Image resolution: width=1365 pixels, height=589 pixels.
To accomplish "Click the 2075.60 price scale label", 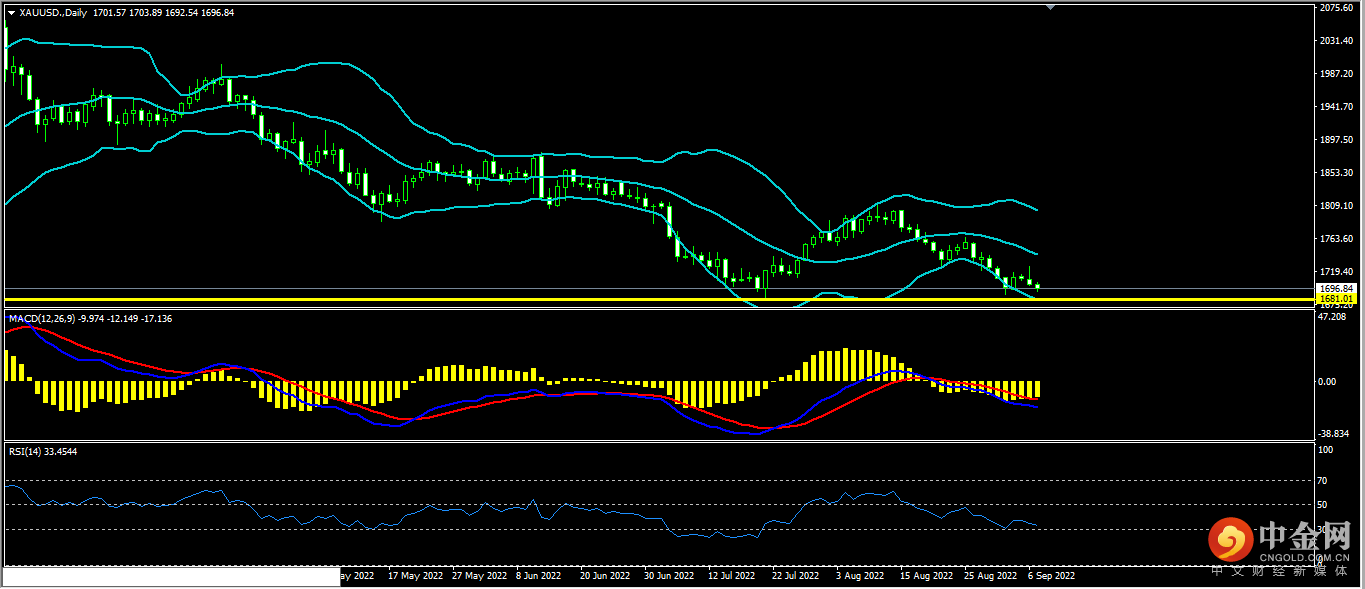I will tap(1336, 8).
